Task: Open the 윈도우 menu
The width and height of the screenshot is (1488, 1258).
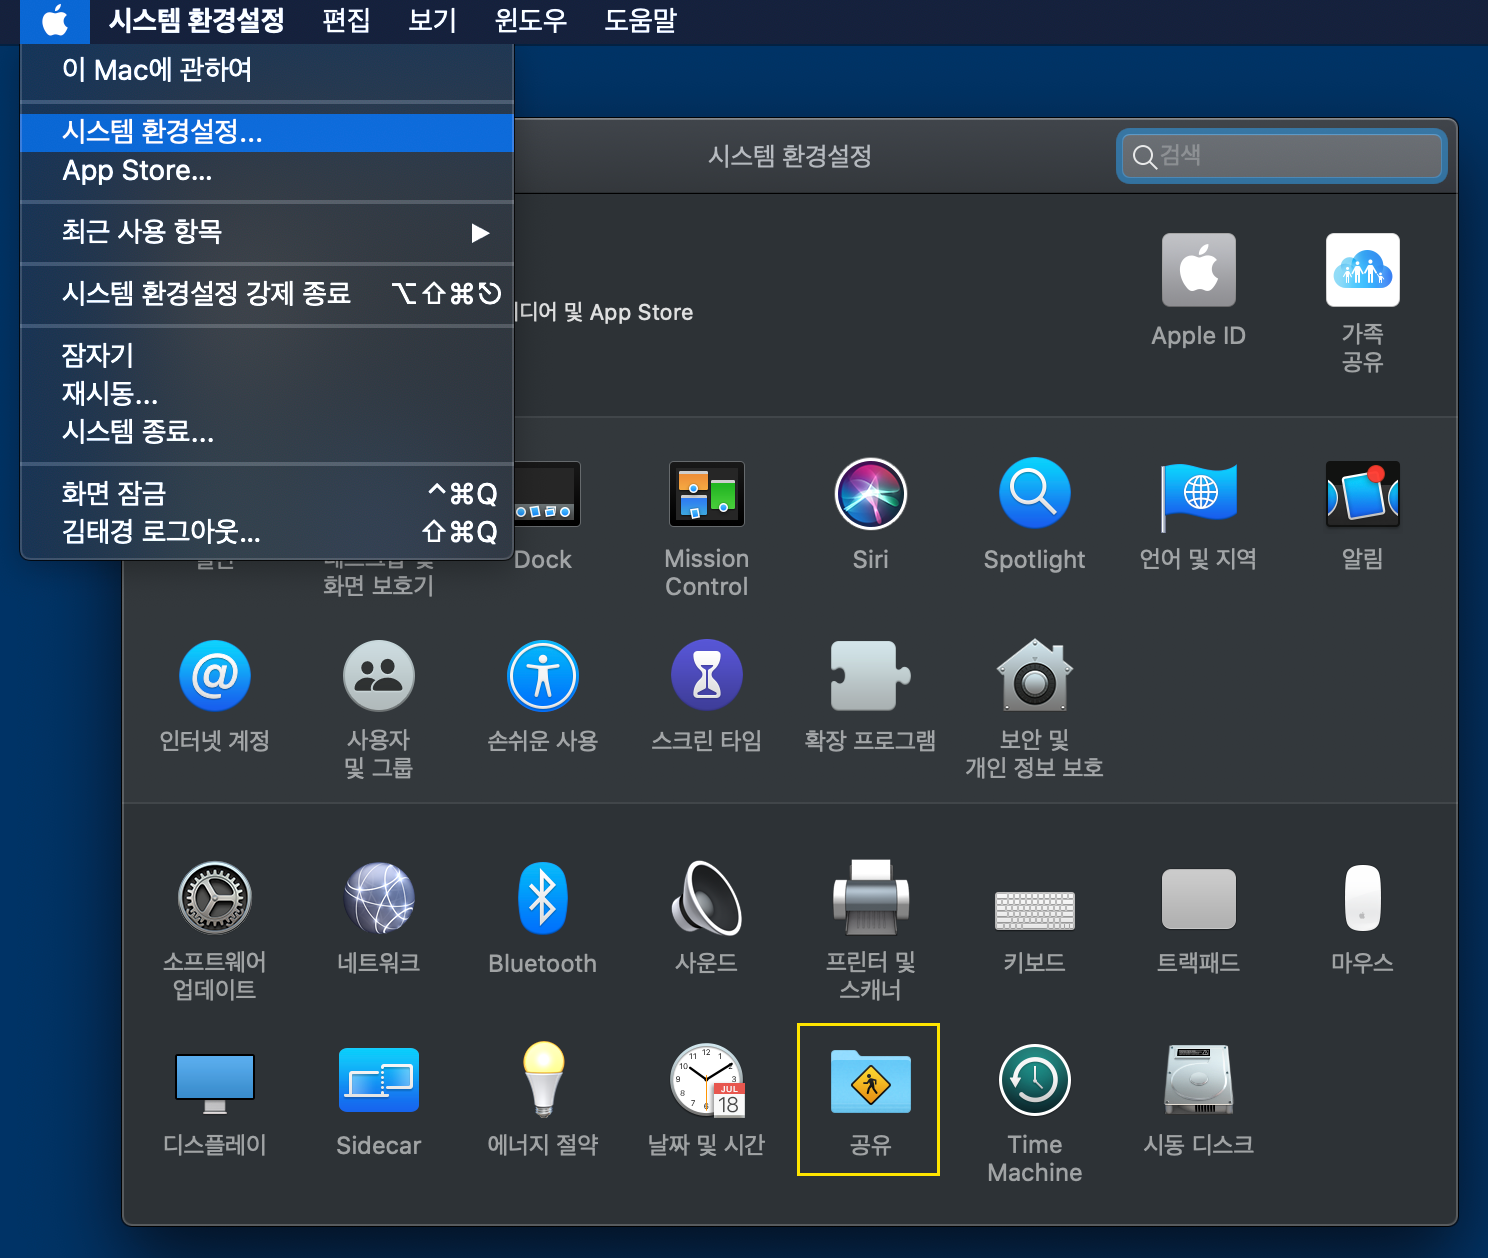Action: [x=530, y=21]
